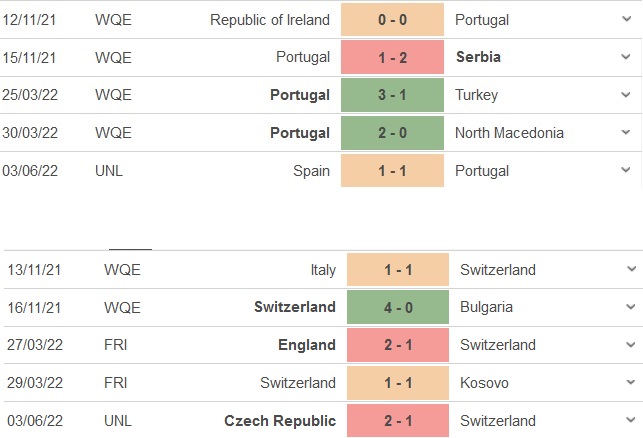Expand the Switzerland vs Bulgaria match row
The image size is (643, 438).
[x=630, y=307]
